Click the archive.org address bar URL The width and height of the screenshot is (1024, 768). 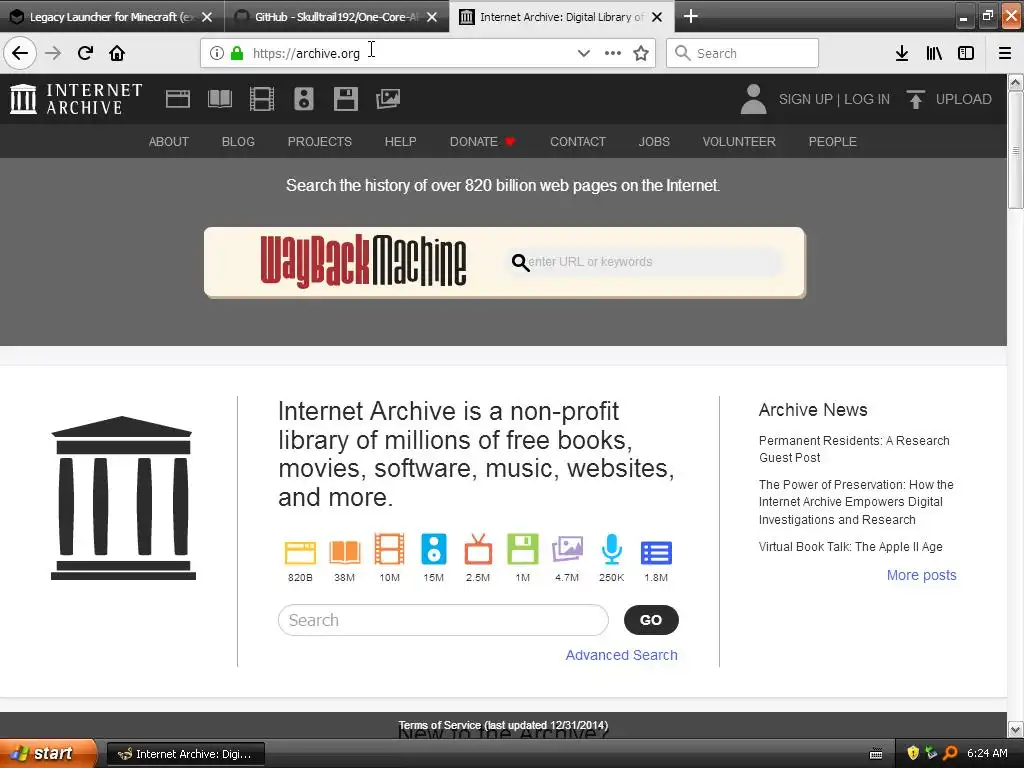[306, 54]
